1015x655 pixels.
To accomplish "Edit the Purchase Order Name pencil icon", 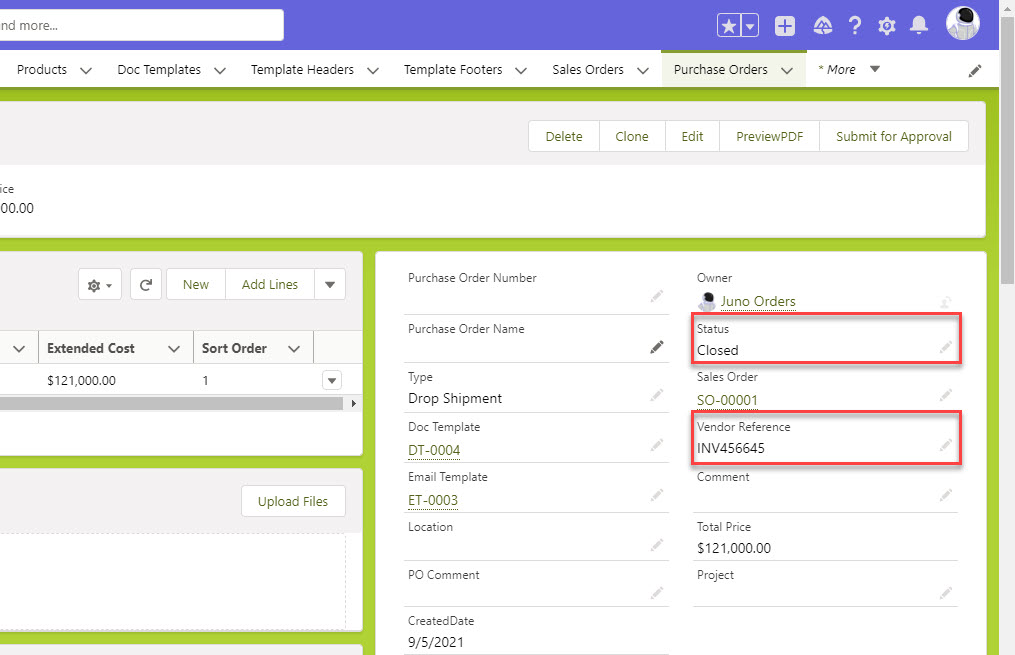I will coord(657,347).
